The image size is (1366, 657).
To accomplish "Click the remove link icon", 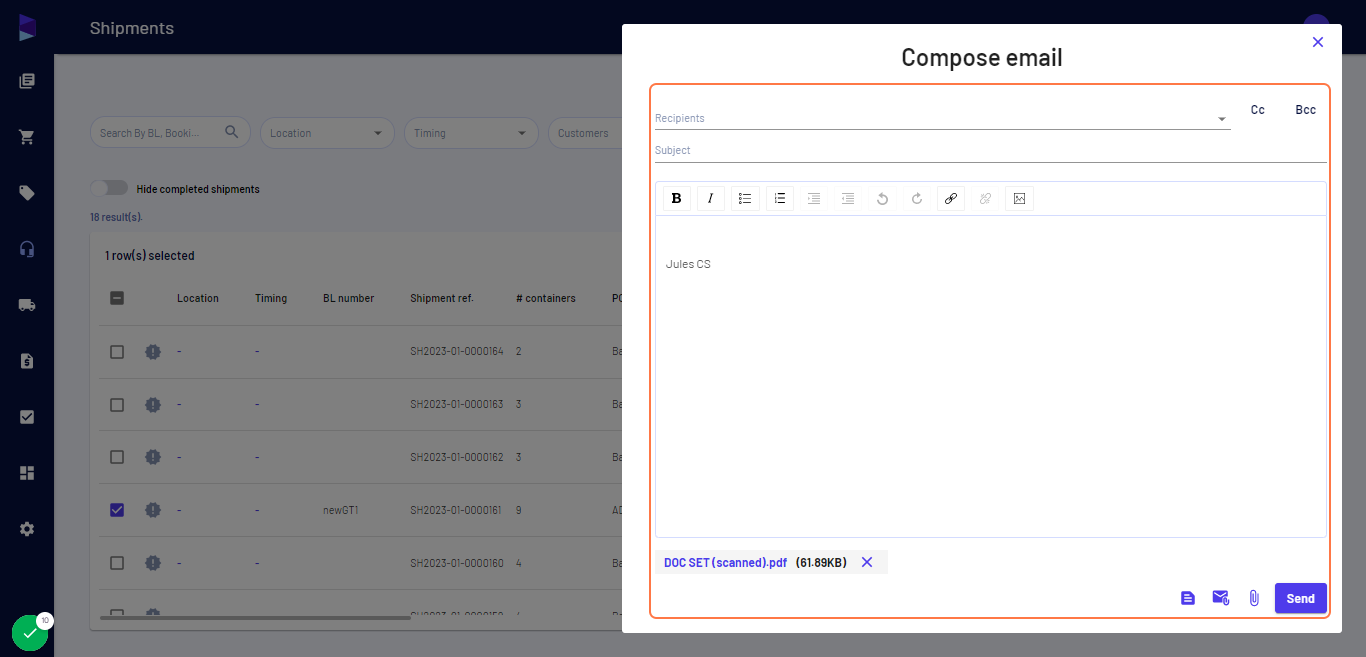I will click(x=985, y=198).
